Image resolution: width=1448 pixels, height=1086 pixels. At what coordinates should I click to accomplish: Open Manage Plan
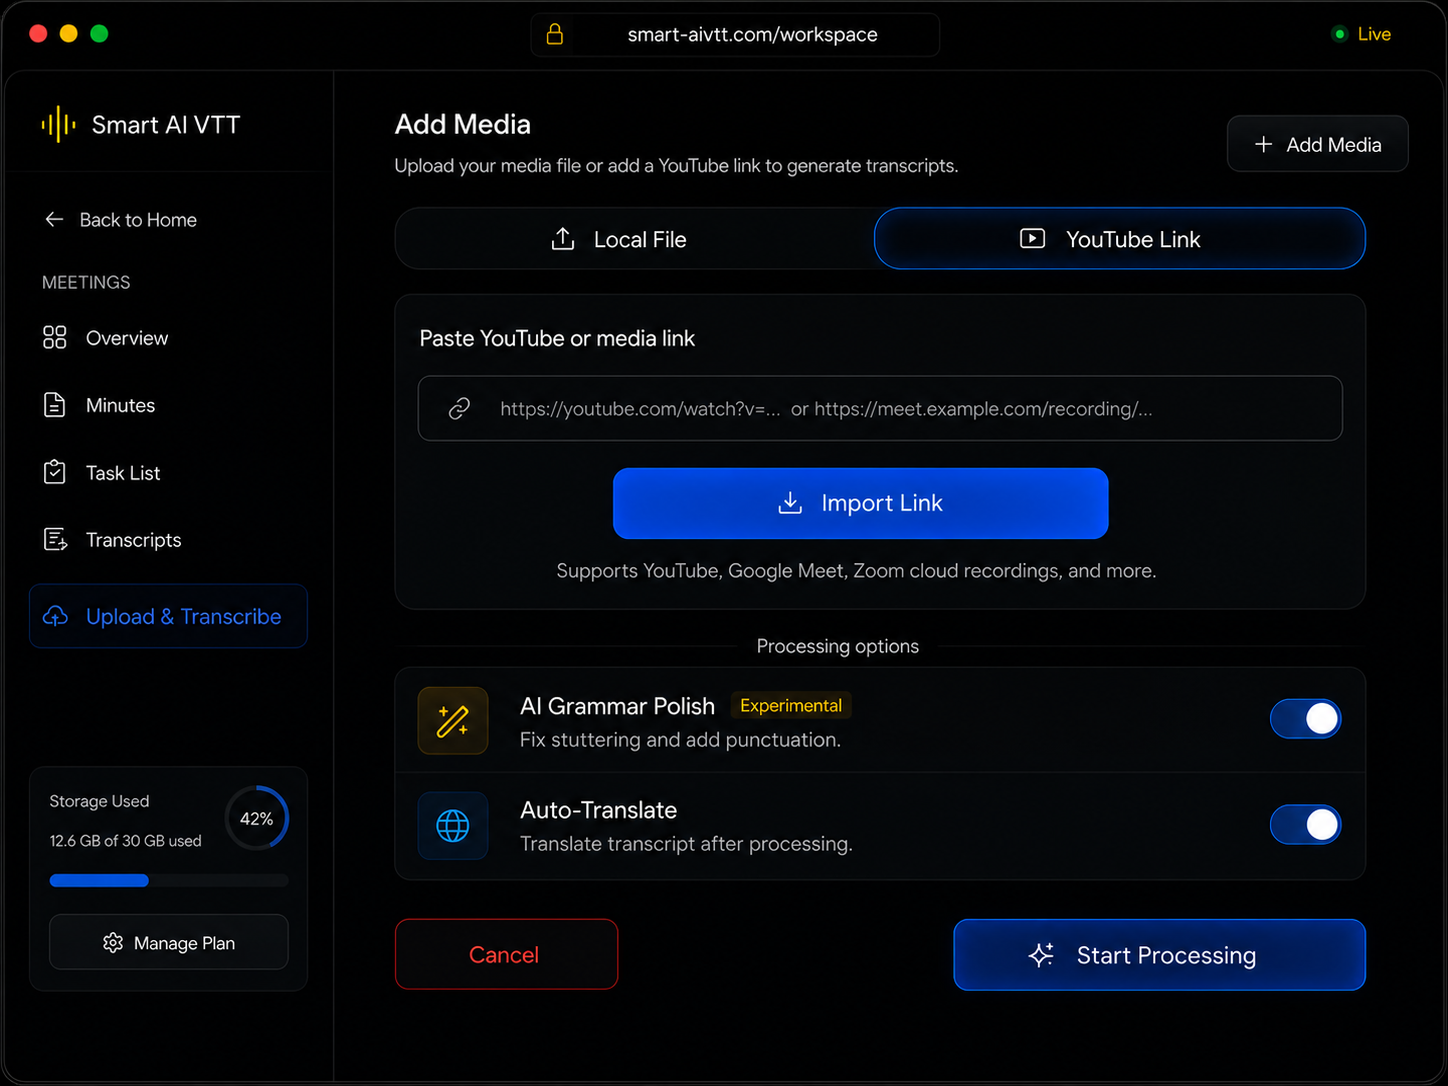pyautogui.click(x=169, y=942)
